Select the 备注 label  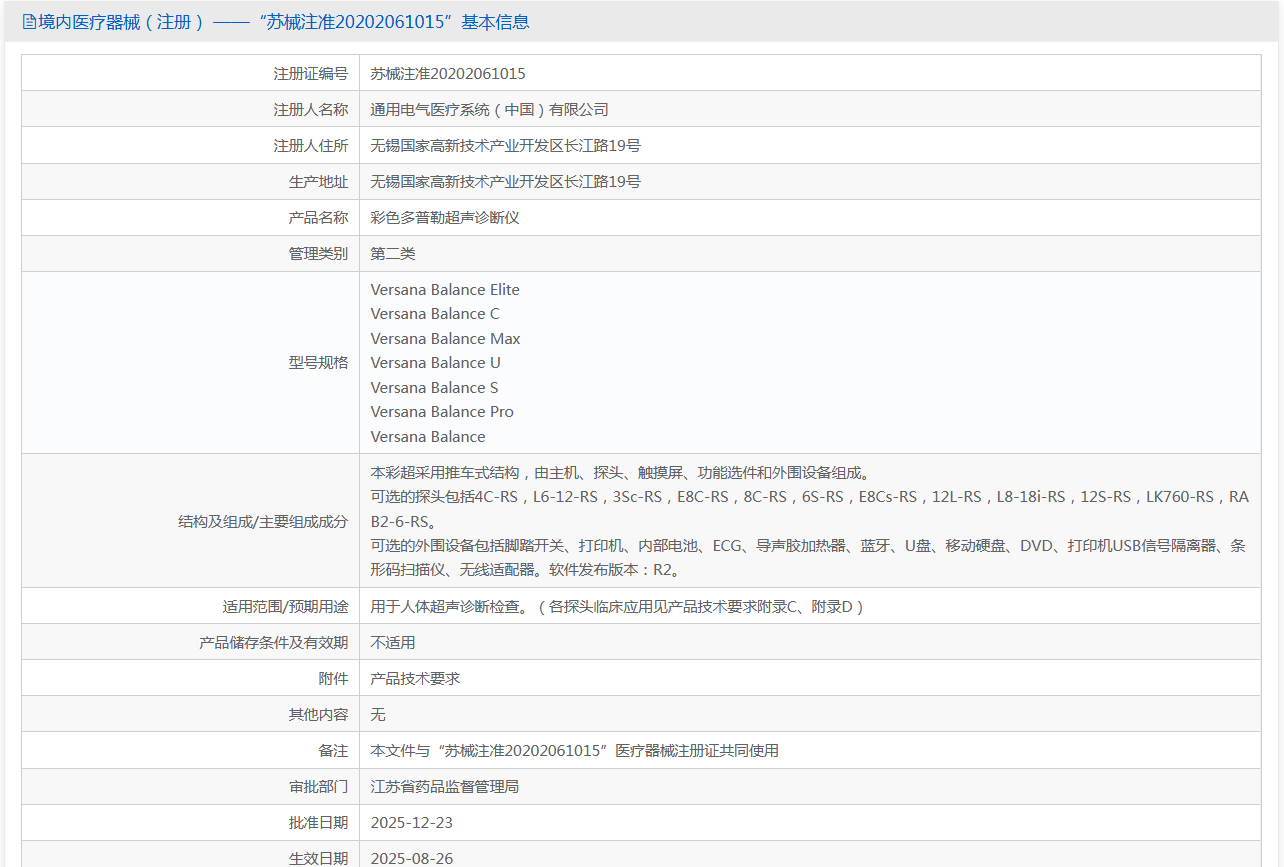tap(333, 750)
